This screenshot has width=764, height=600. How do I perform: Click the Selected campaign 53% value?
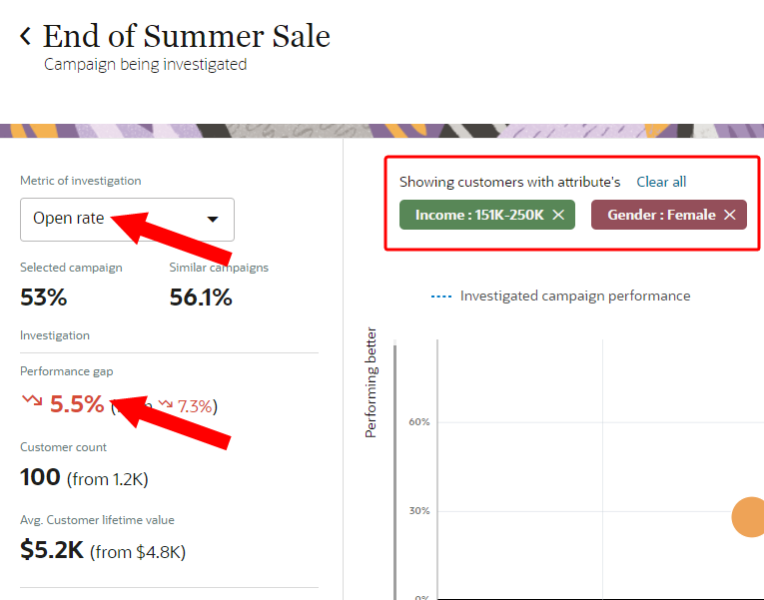tap(43, 297)
